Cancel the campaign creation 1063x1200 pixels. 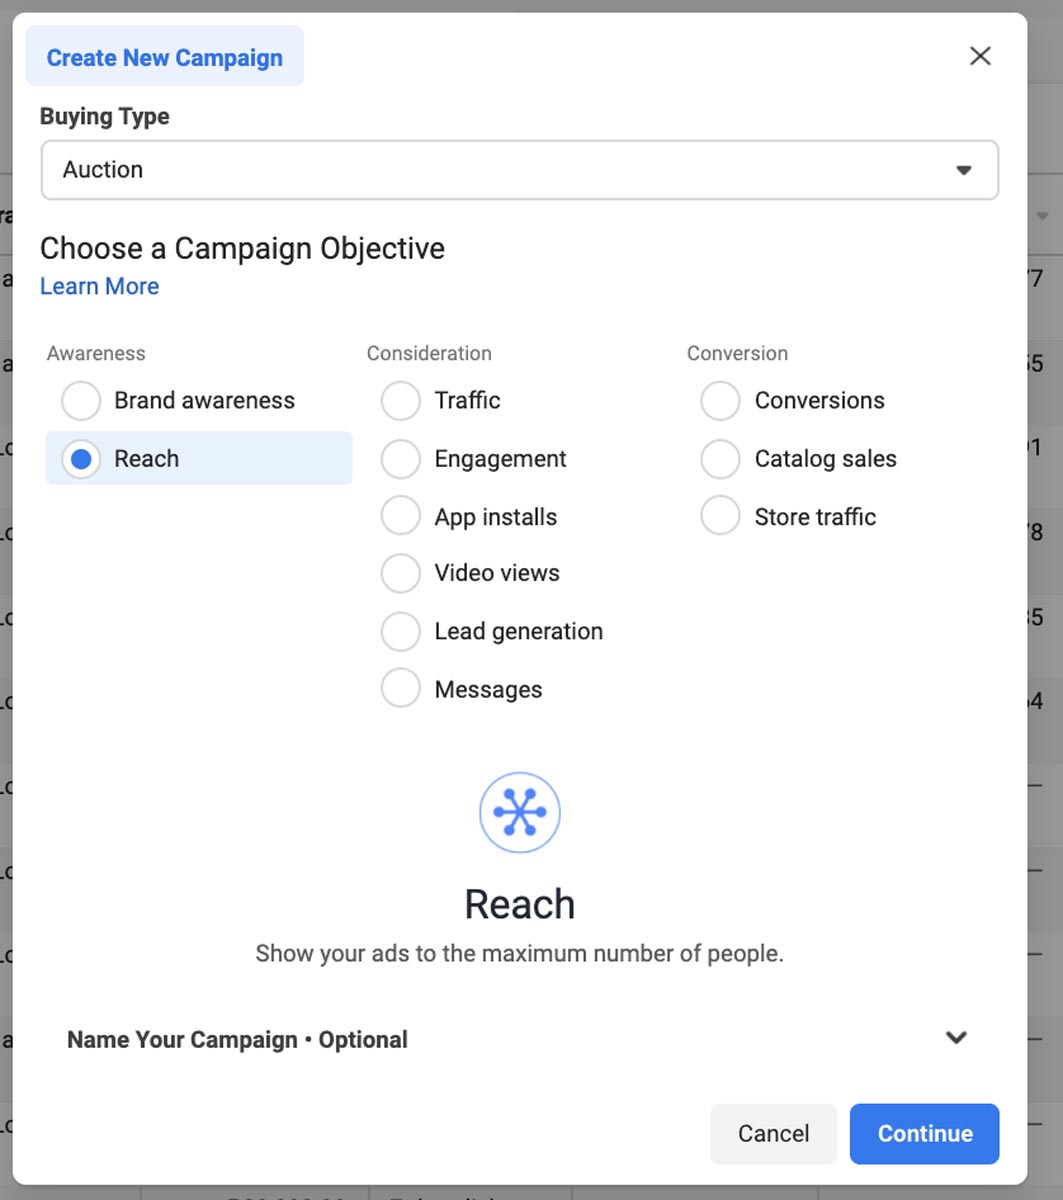pyautogui.click(x=773, y=1133)
